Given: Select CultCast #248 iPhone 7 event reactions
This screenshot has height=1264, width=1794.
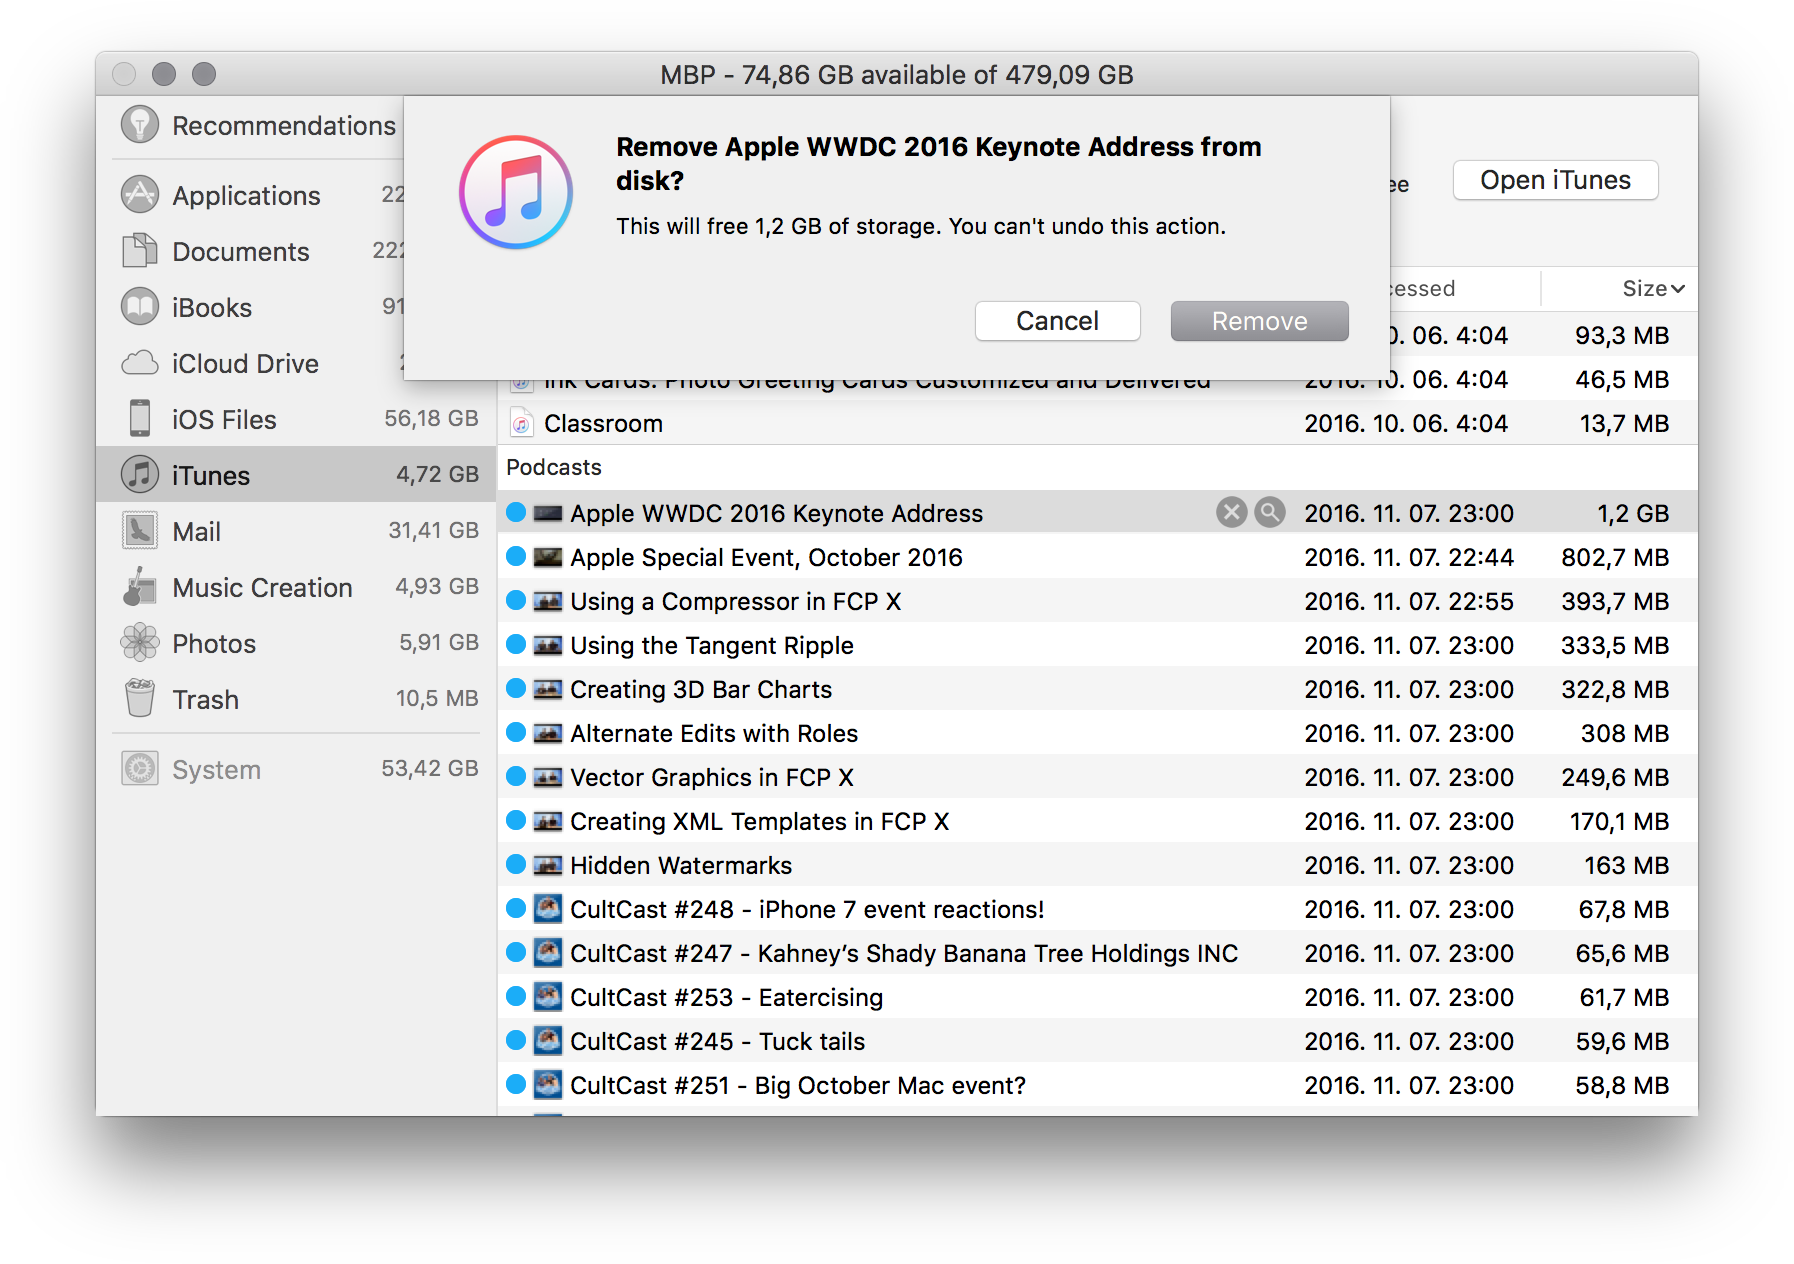Looking at the screenshot, I should [1097, 909].
